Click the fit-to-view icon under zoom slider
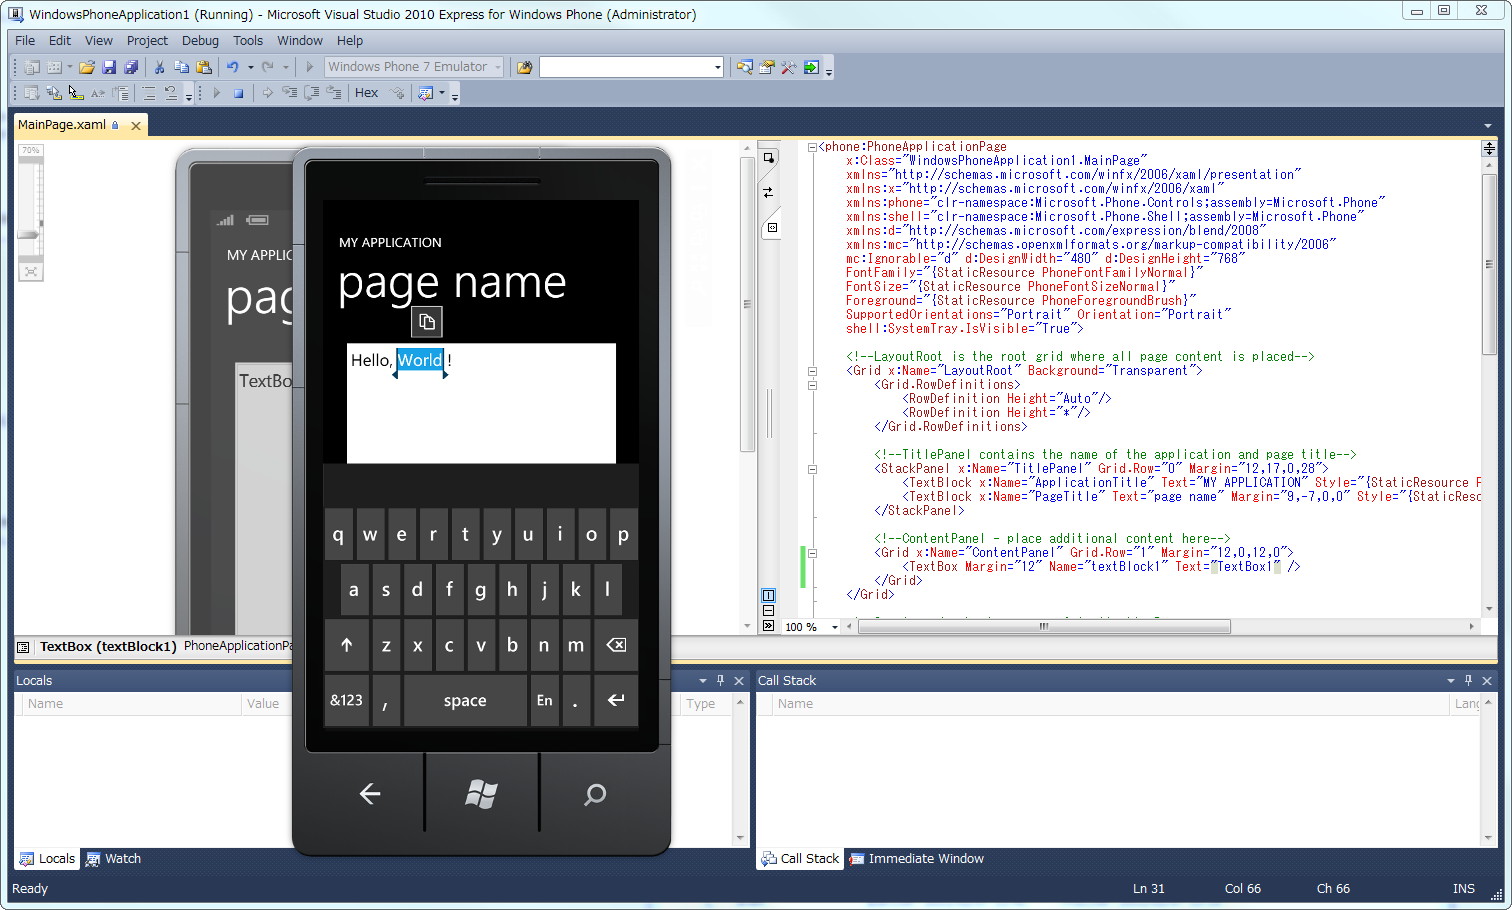Image resolution: width=1512 pixels, height=910 pixels. 31,271
